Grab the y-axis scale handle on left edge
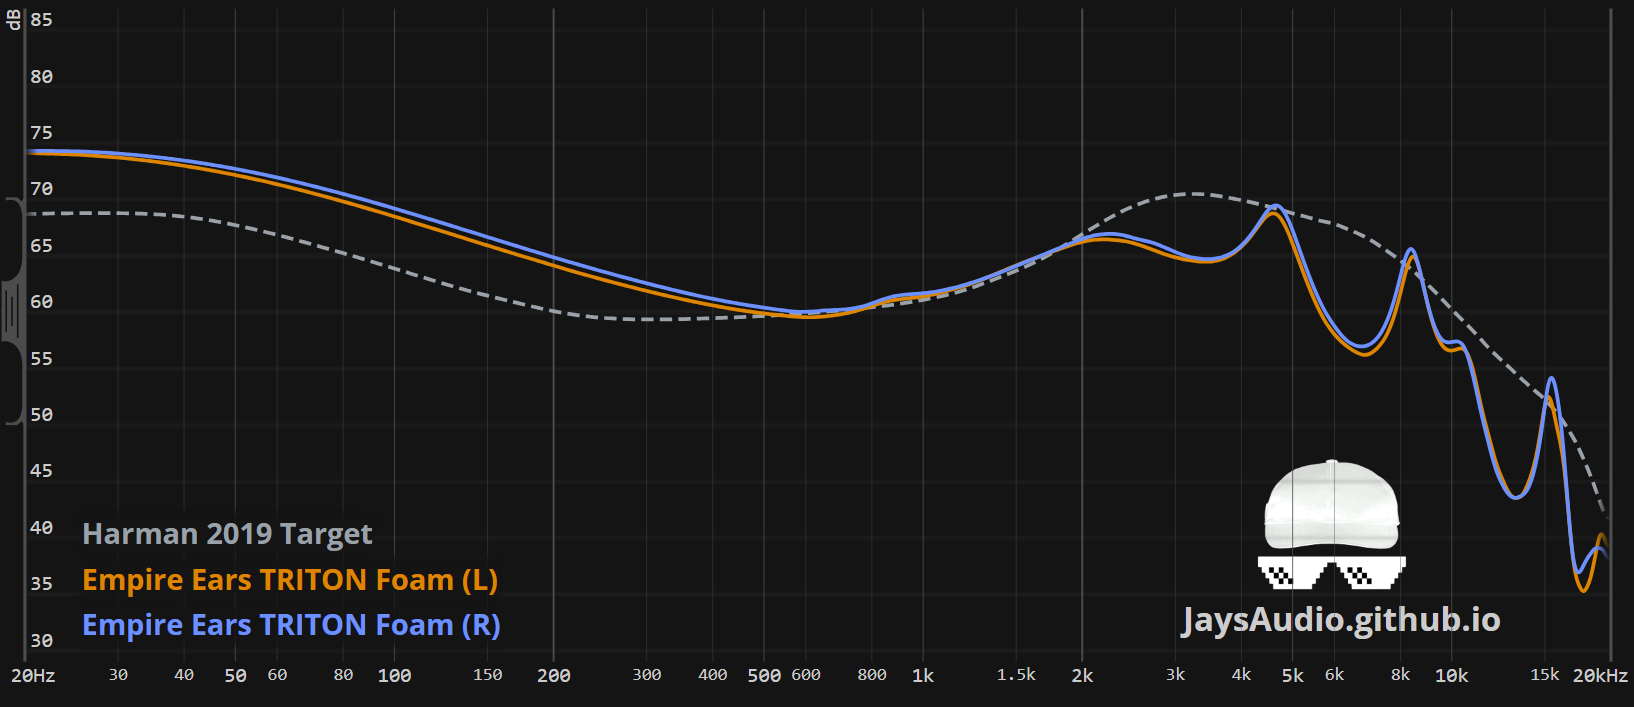1634x707 pixels. 12,311
